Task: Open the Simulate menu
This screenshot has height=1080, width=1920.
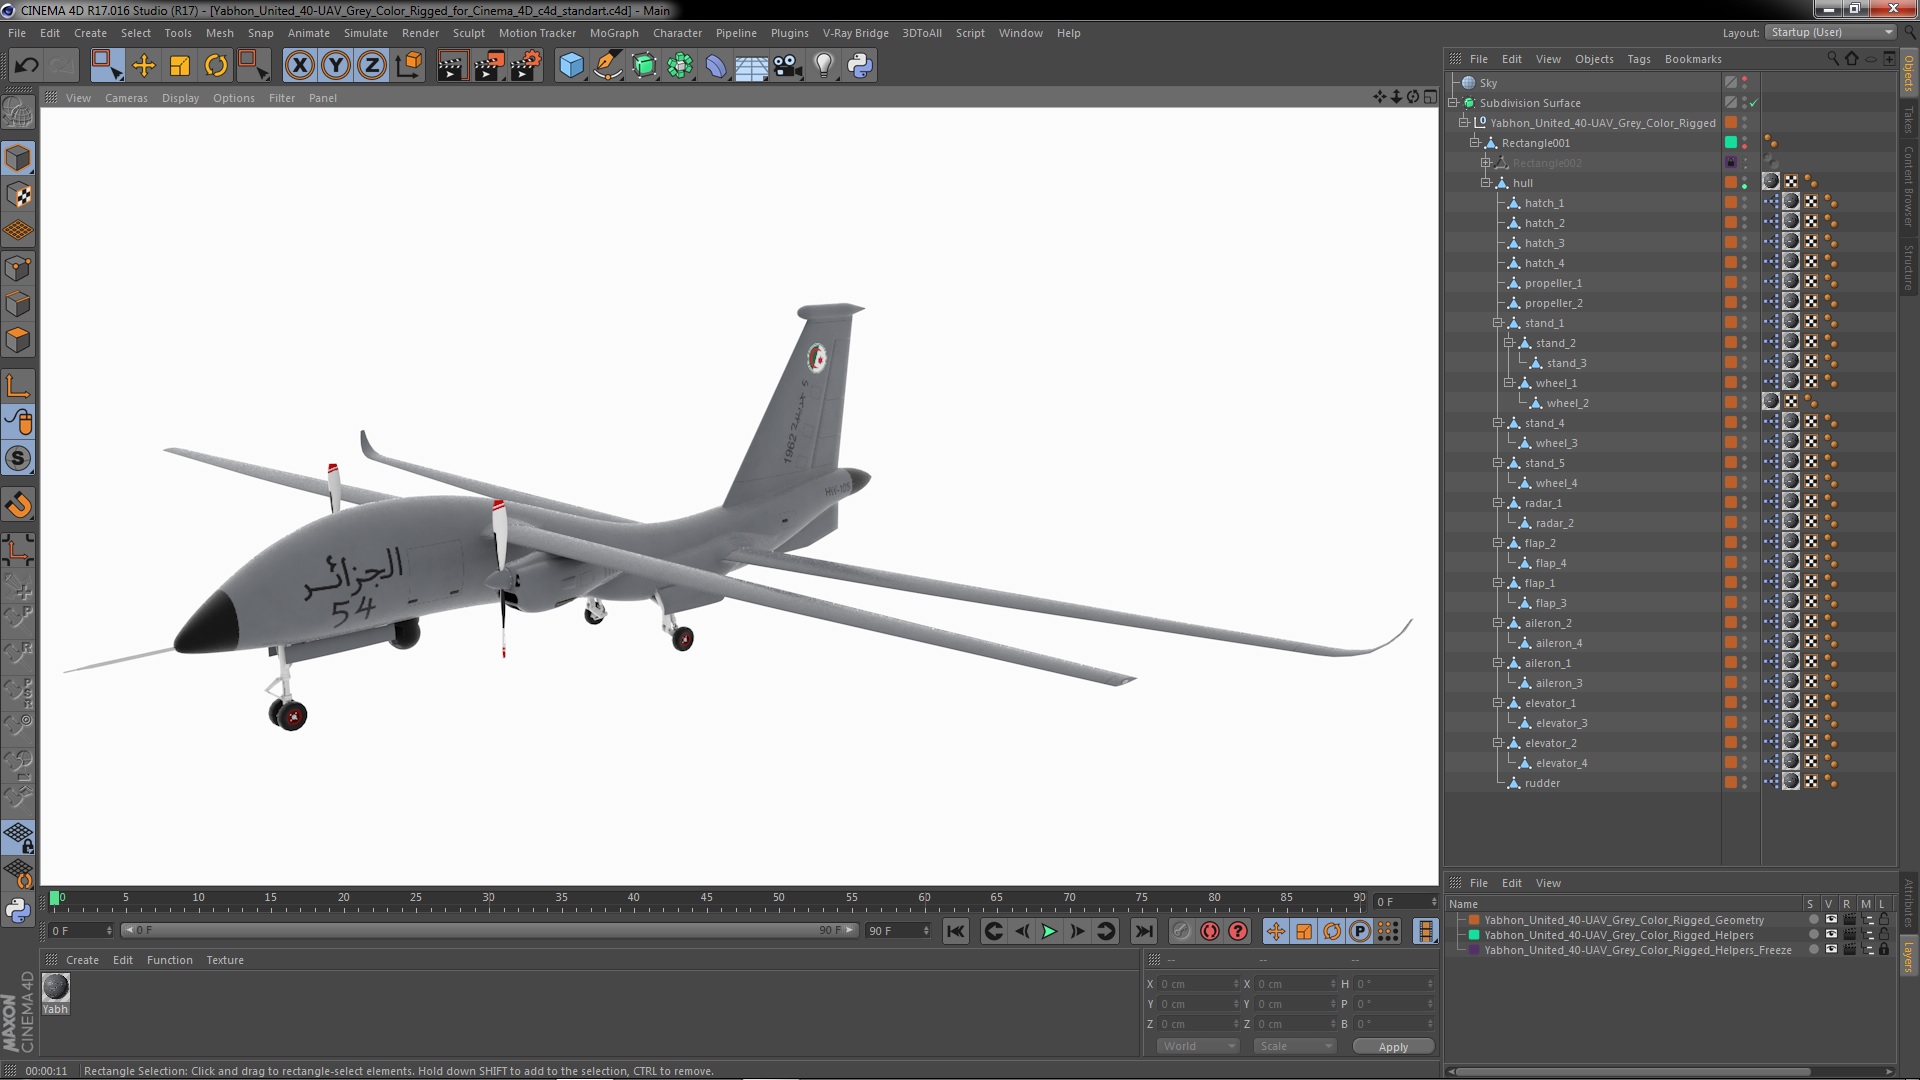Action: click(365, 33)
